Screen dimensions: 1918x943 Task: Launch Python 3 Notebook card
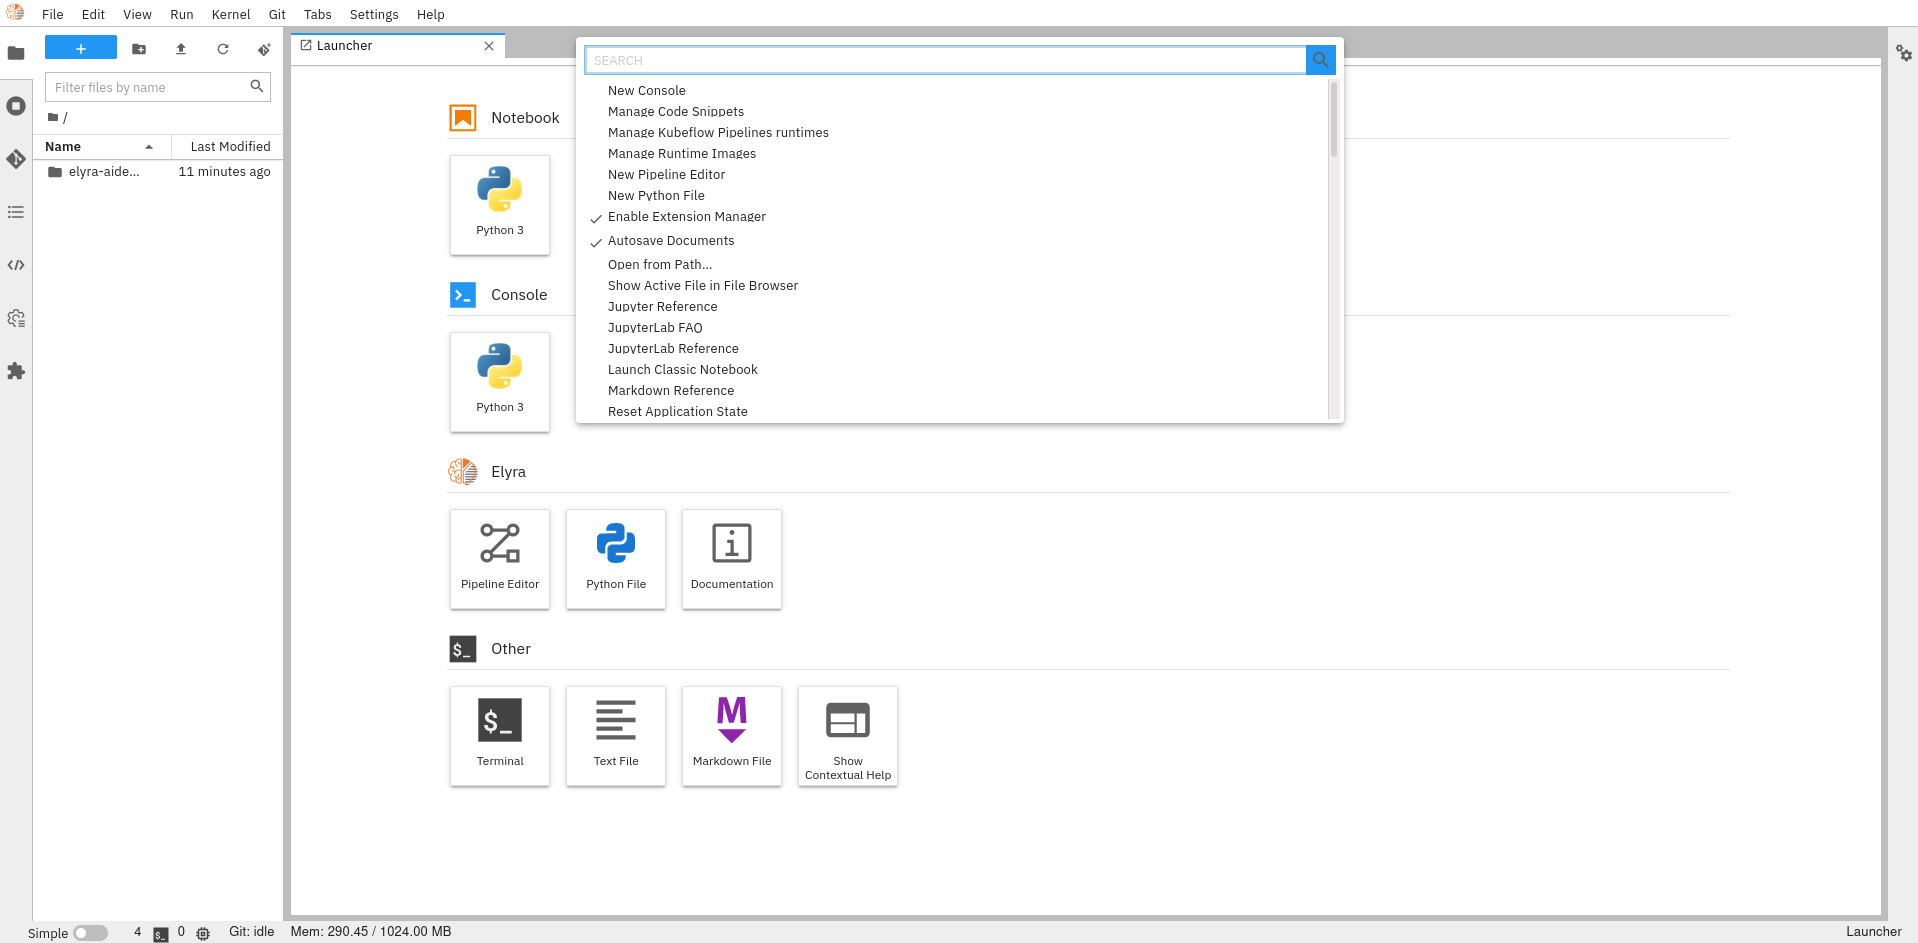500,205
